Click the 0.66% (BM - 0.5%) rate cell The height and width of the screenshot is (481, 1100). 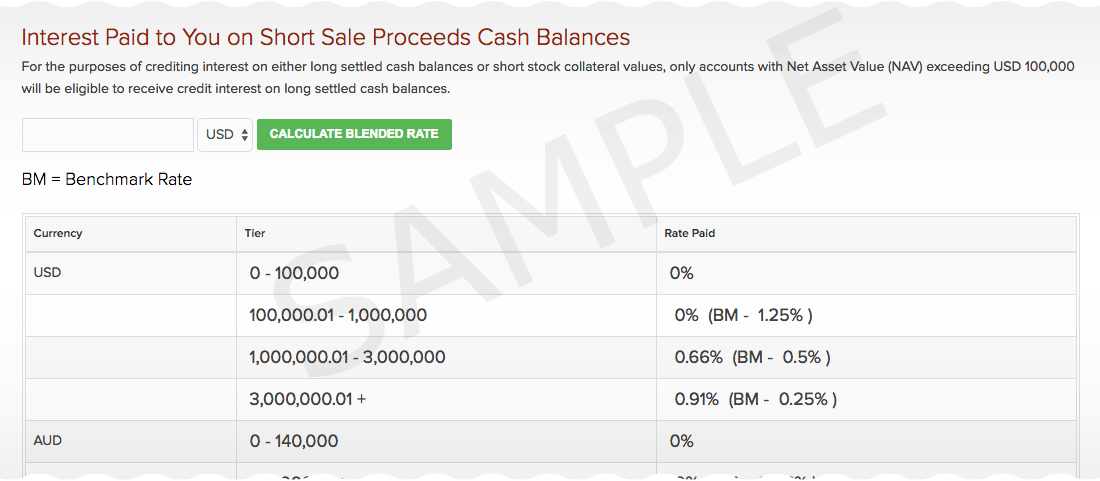pos(752,357)
